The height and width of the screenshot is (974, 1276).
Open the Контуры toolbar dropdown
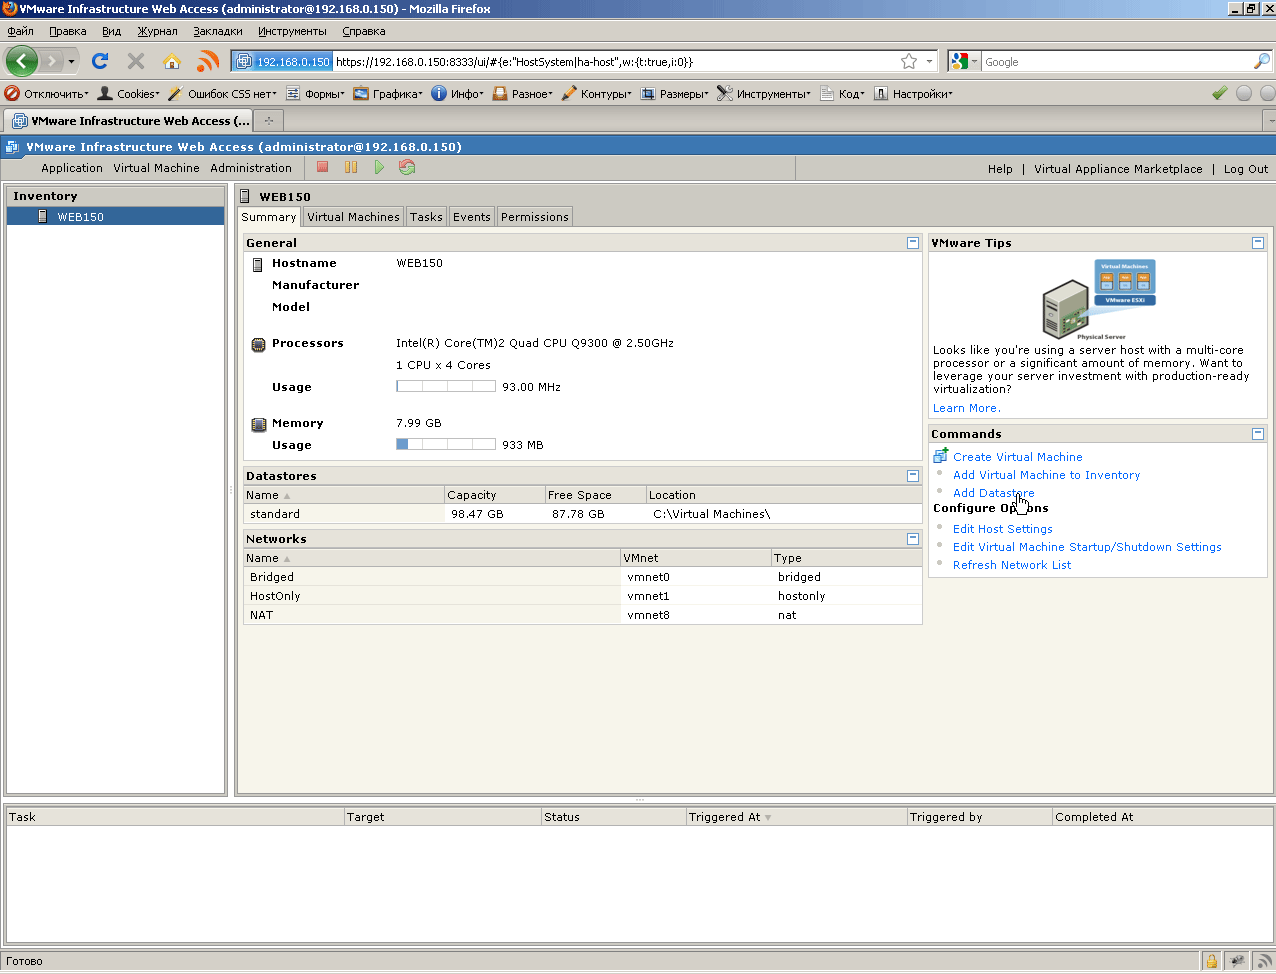tap(597, 94)
